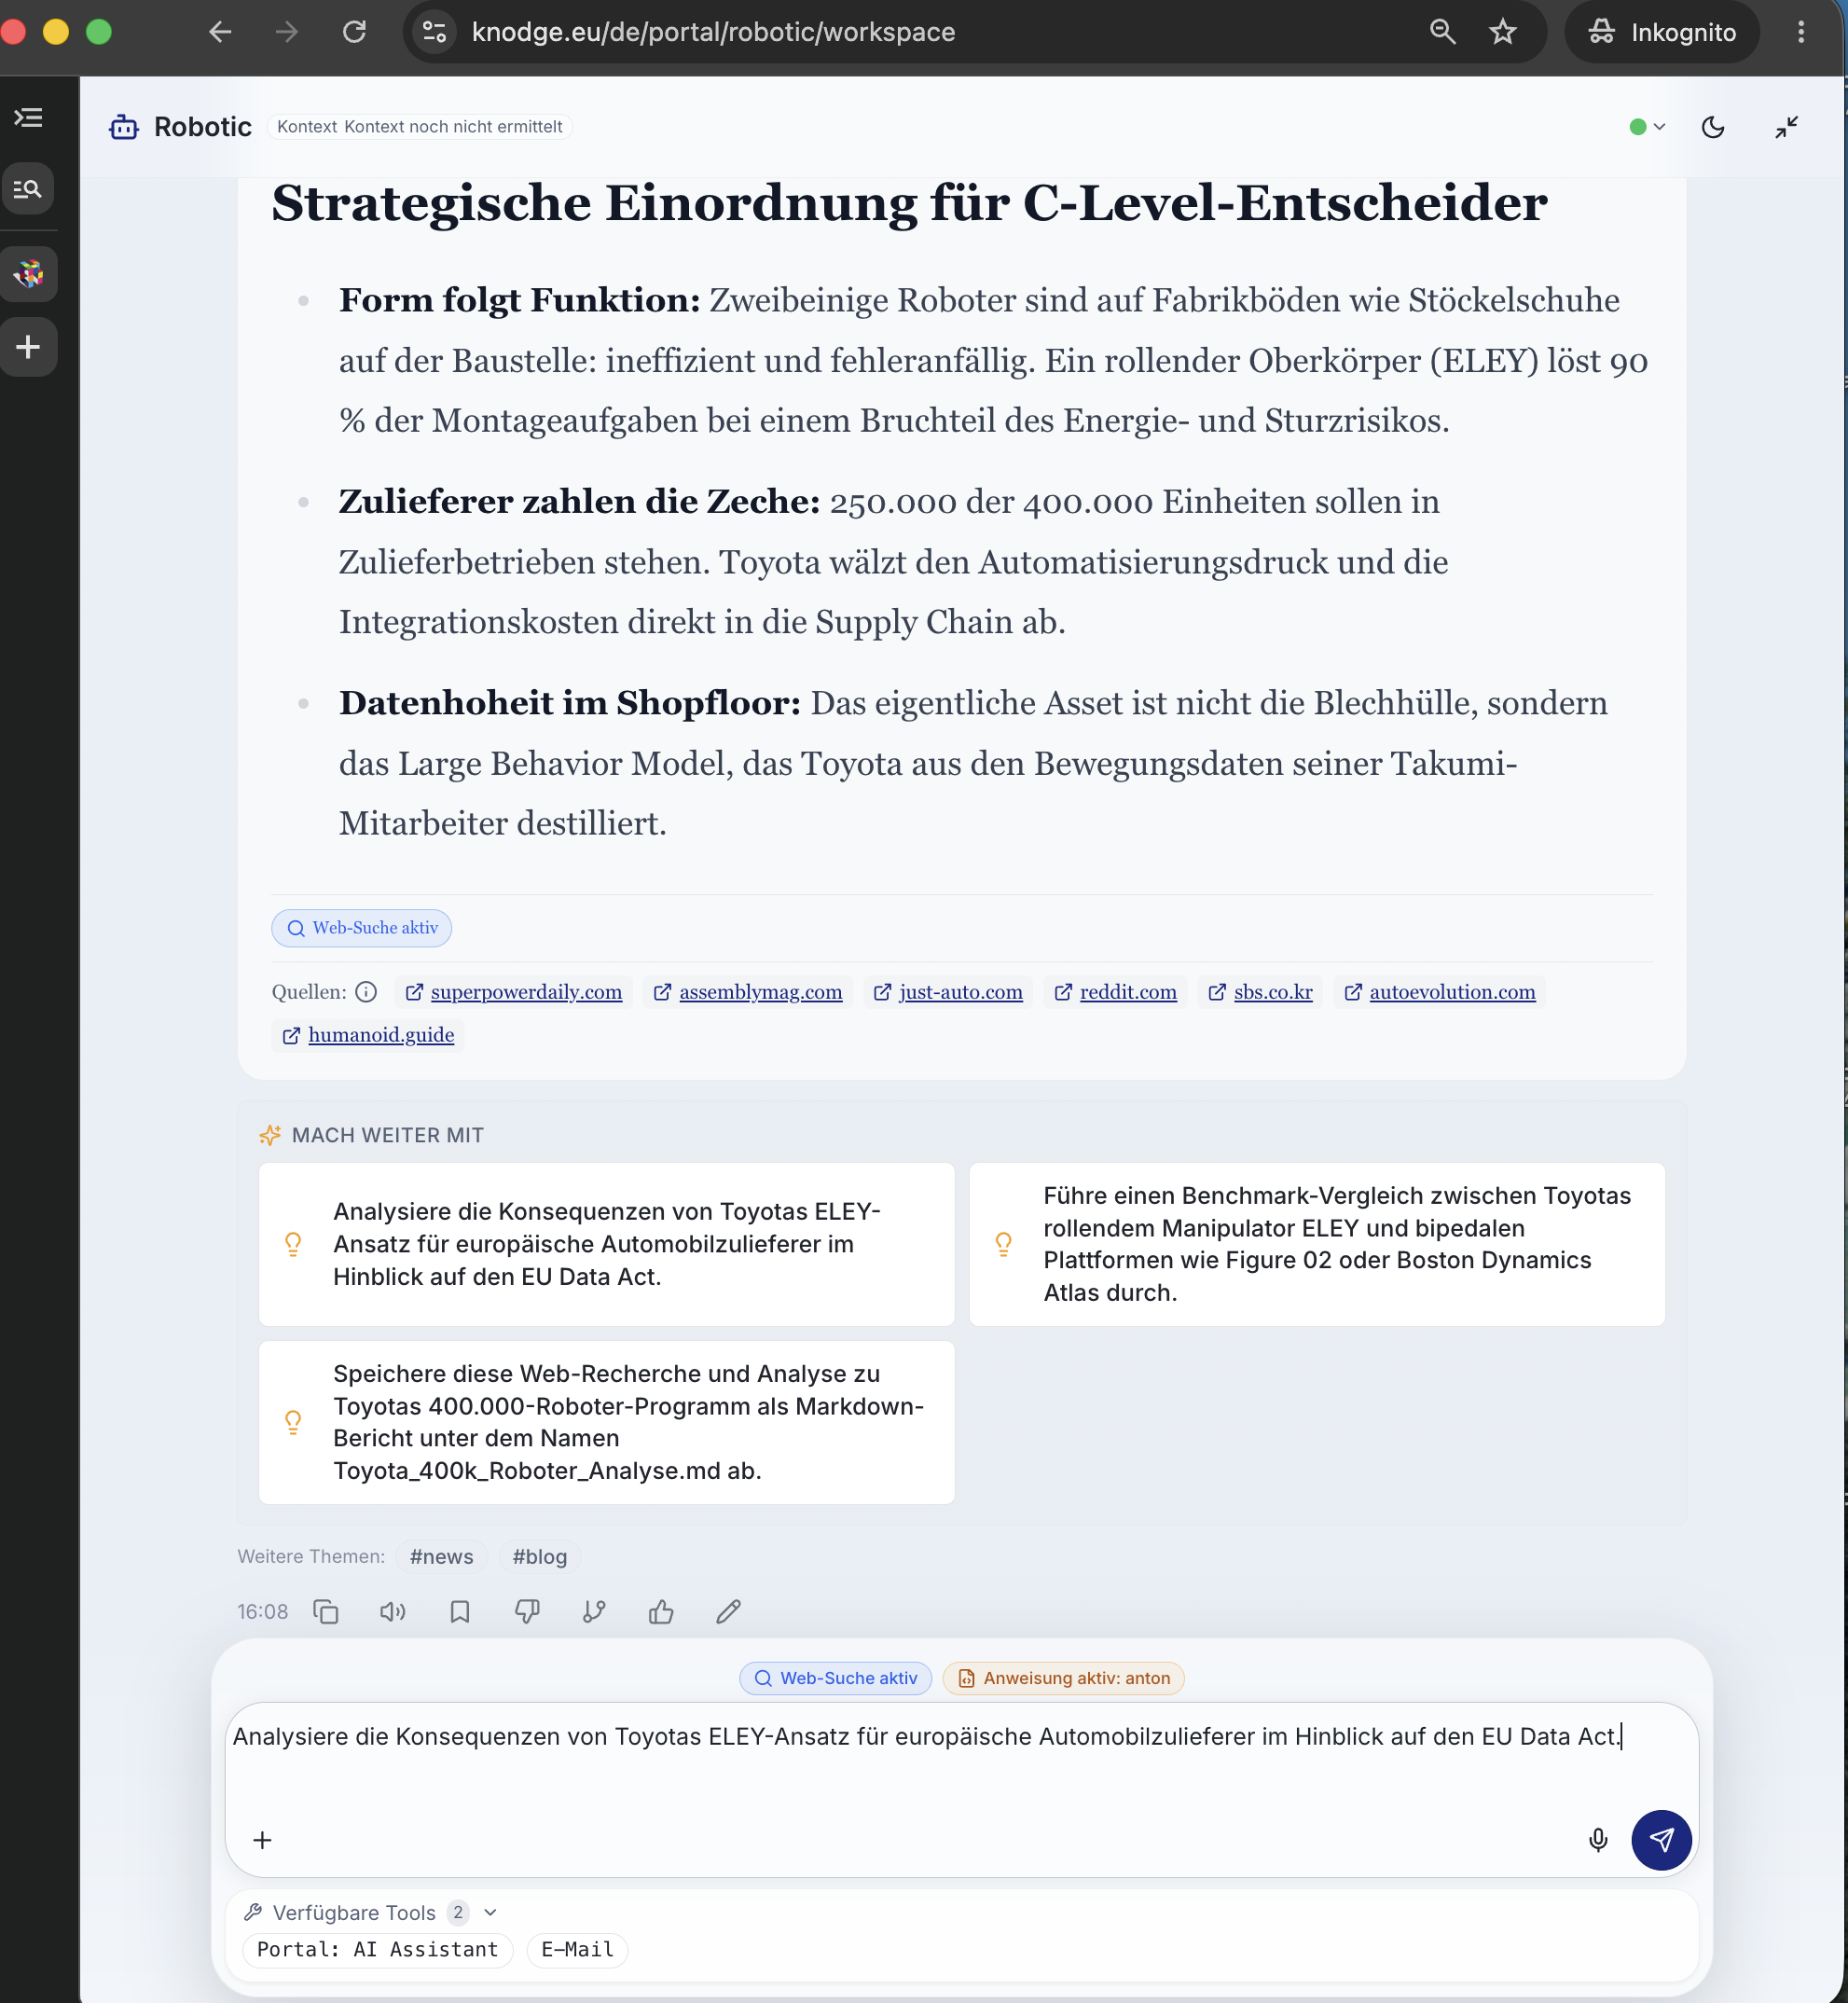Screen dimensions: 1848x2003
Task: Click the address bar URL
Action: pos(713,32)
